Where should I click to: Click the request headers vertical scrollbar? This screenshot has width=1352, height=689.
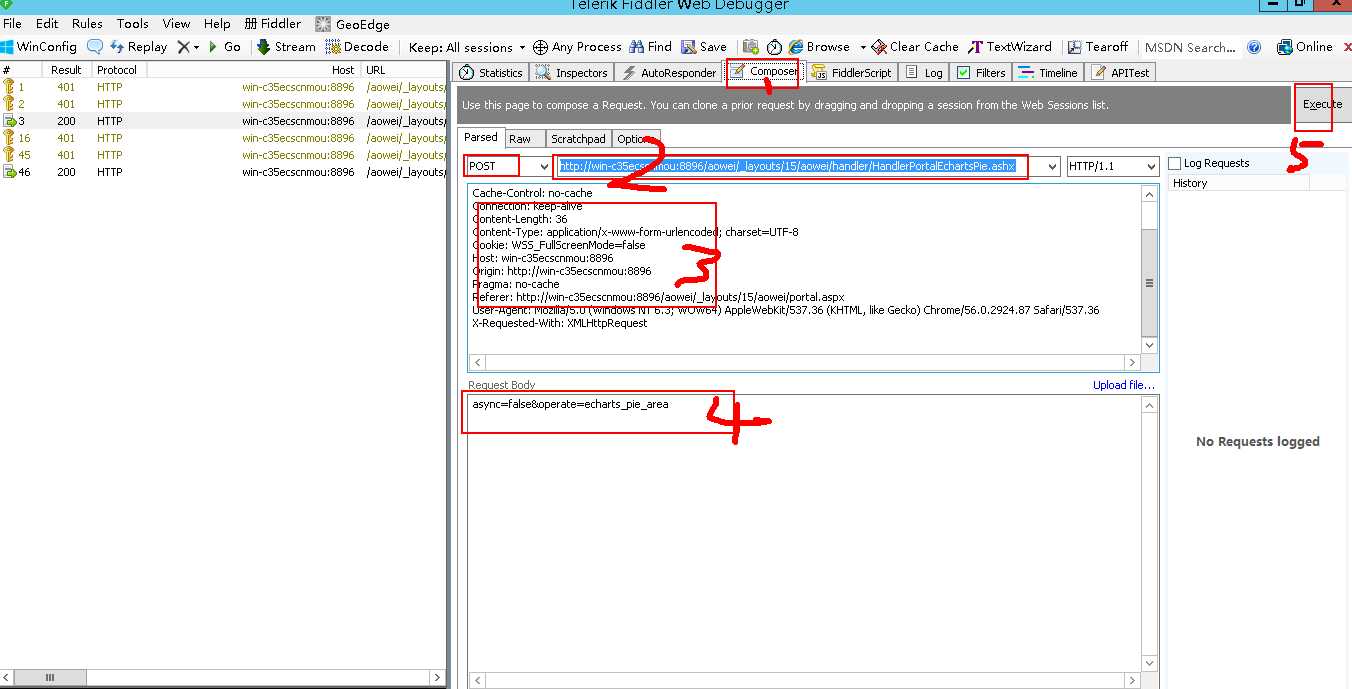1150,269
